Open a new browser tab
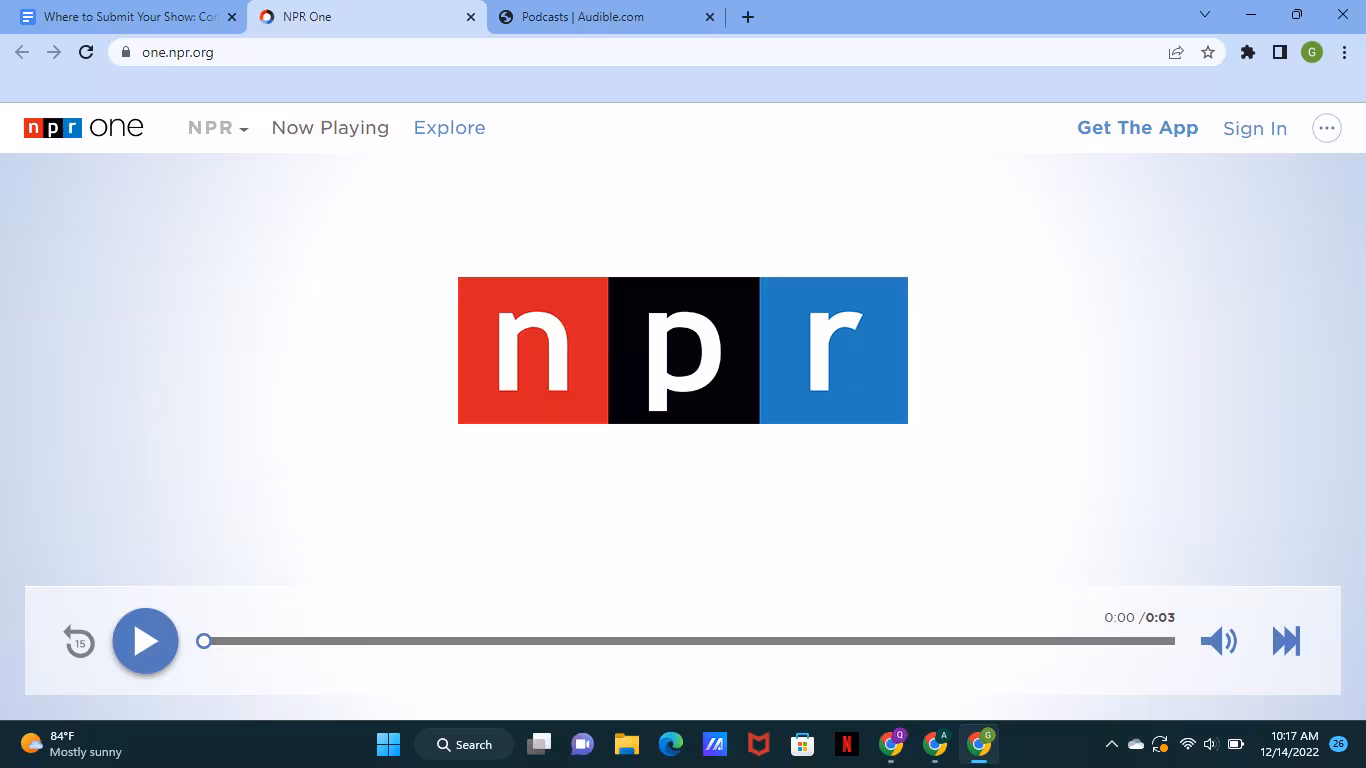 [x=748, y=17]
